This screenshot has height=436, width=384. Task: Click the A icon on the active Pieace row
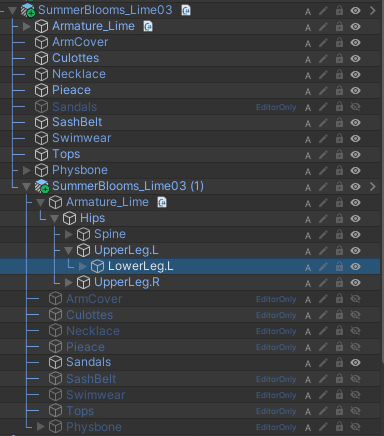(x=308, y=92)
